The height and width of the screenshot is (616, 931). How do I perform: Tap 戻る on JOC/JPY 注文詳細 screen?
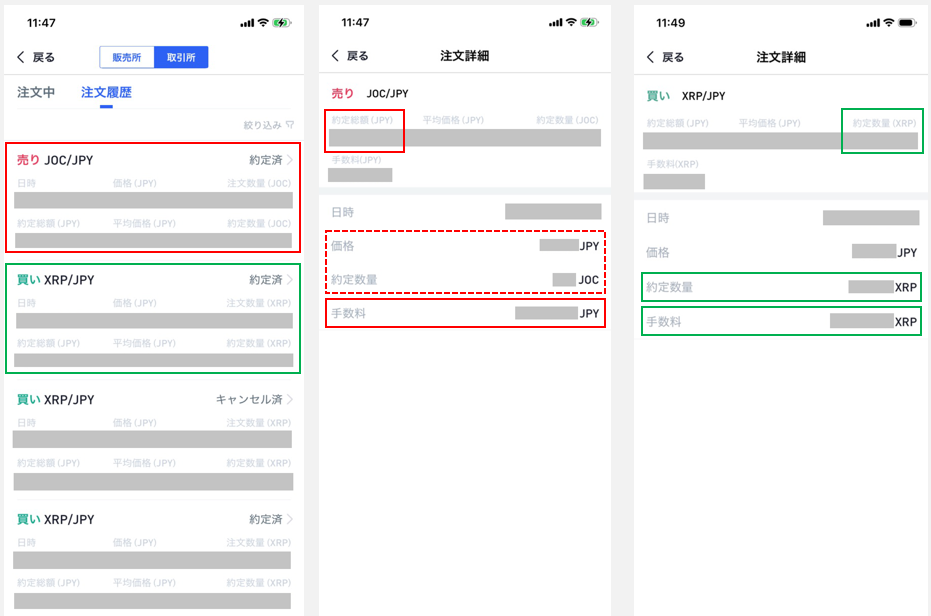[x=357, y=56]
